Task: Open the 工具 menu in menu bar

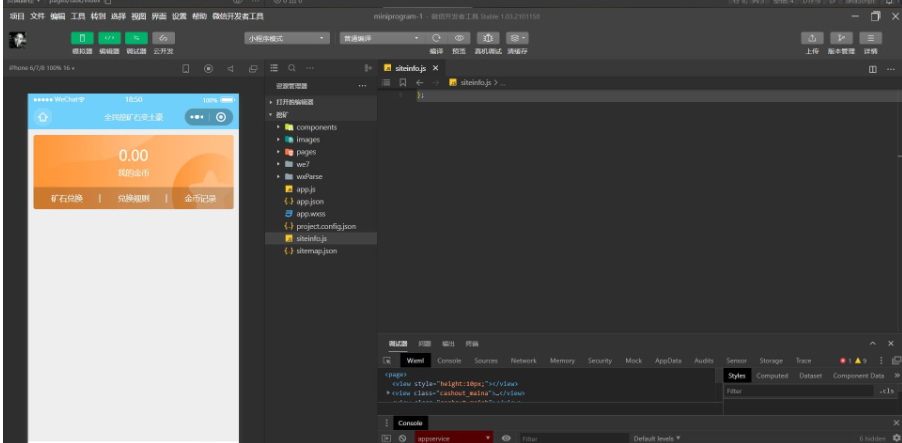Action: click(x=78, y=17)
